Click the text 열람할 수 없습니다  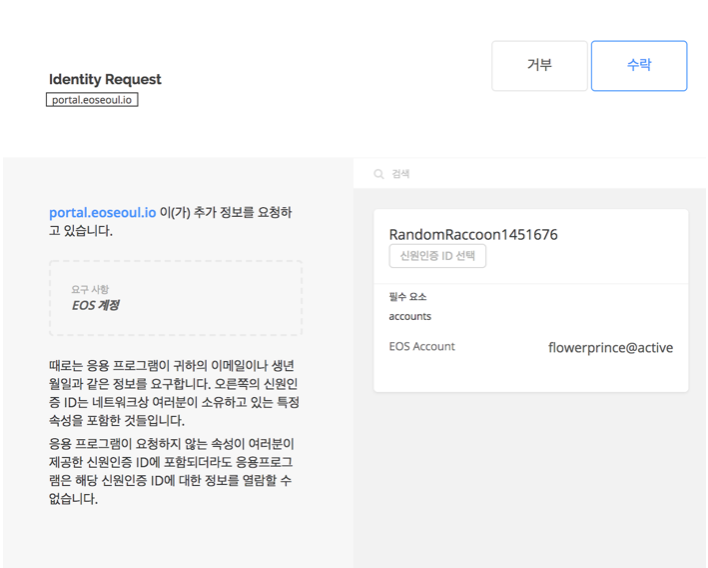(x=250, y=481)
